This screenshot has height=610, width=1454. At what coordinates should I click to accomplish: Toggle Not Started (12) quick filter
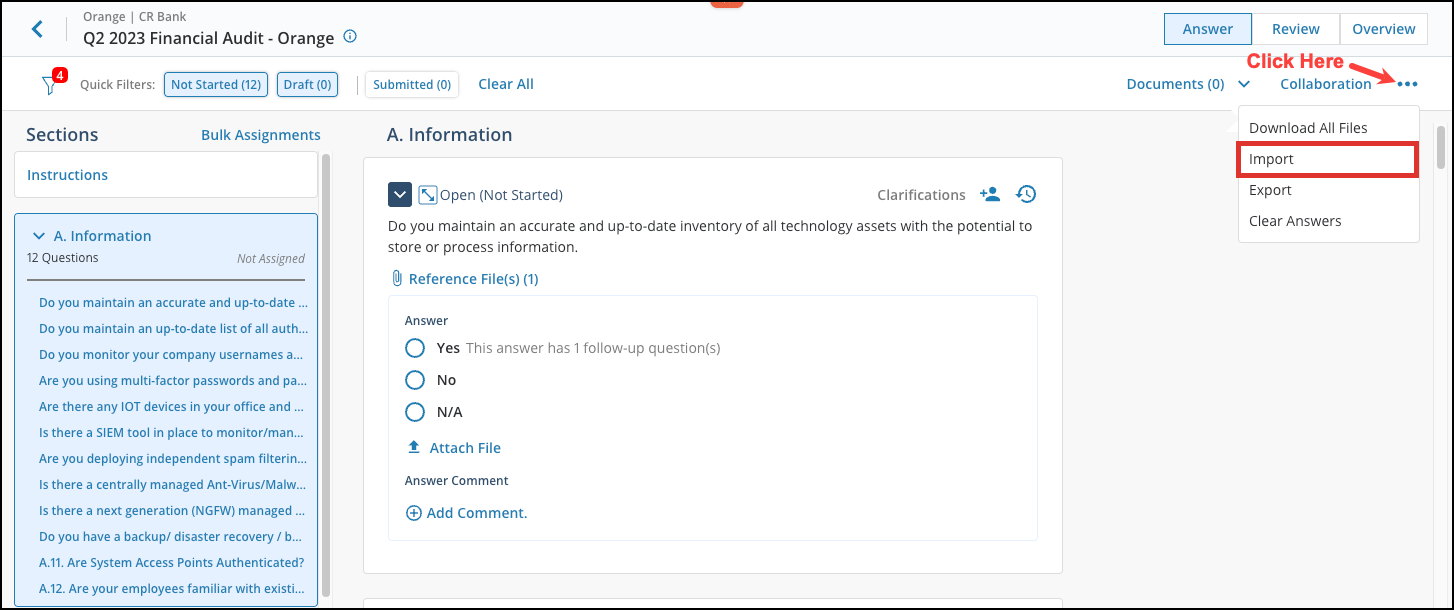217,84
